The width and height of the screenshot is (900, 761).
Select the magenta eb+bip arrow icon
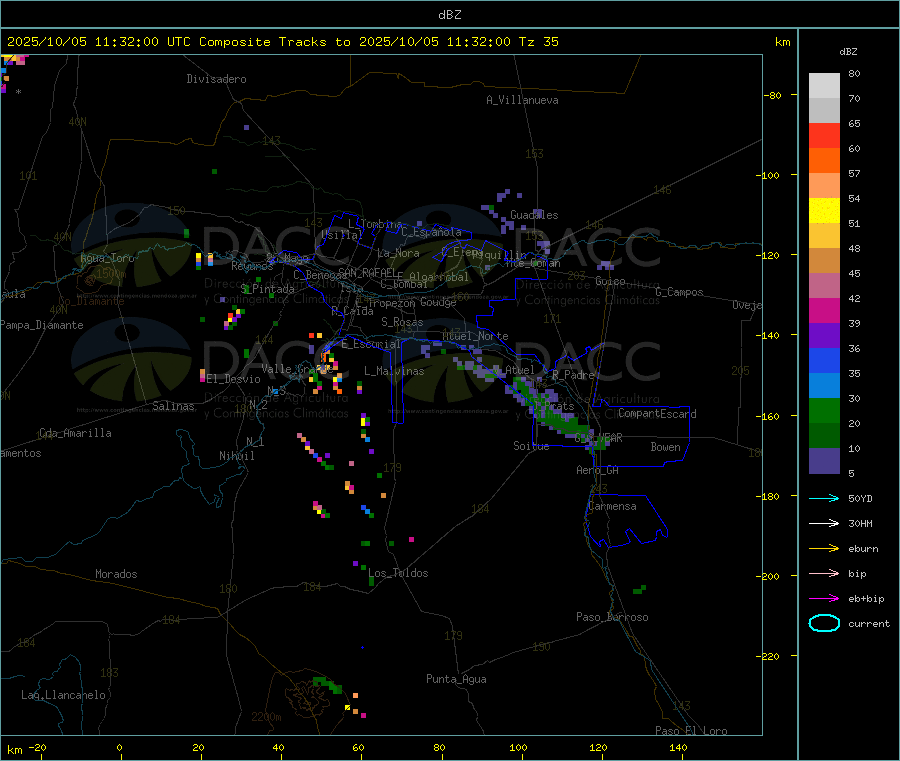tap(823, 598)
